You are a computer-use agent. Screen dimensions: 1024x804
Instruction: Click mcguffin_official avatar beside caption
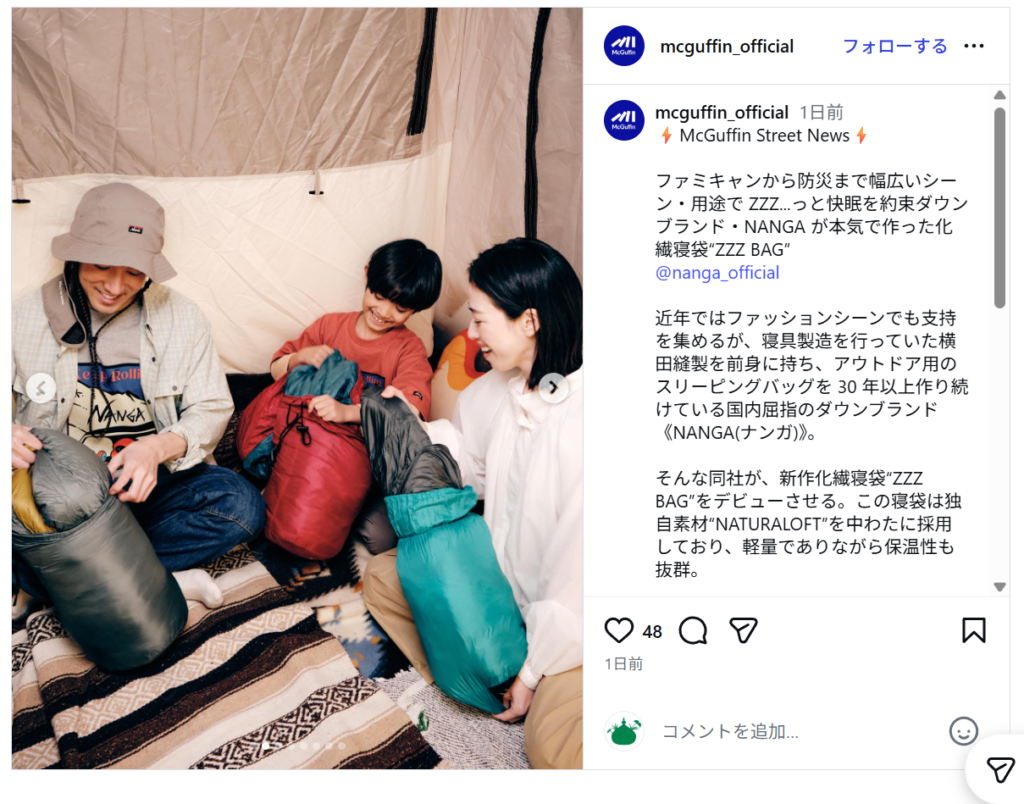click(624, 120)
